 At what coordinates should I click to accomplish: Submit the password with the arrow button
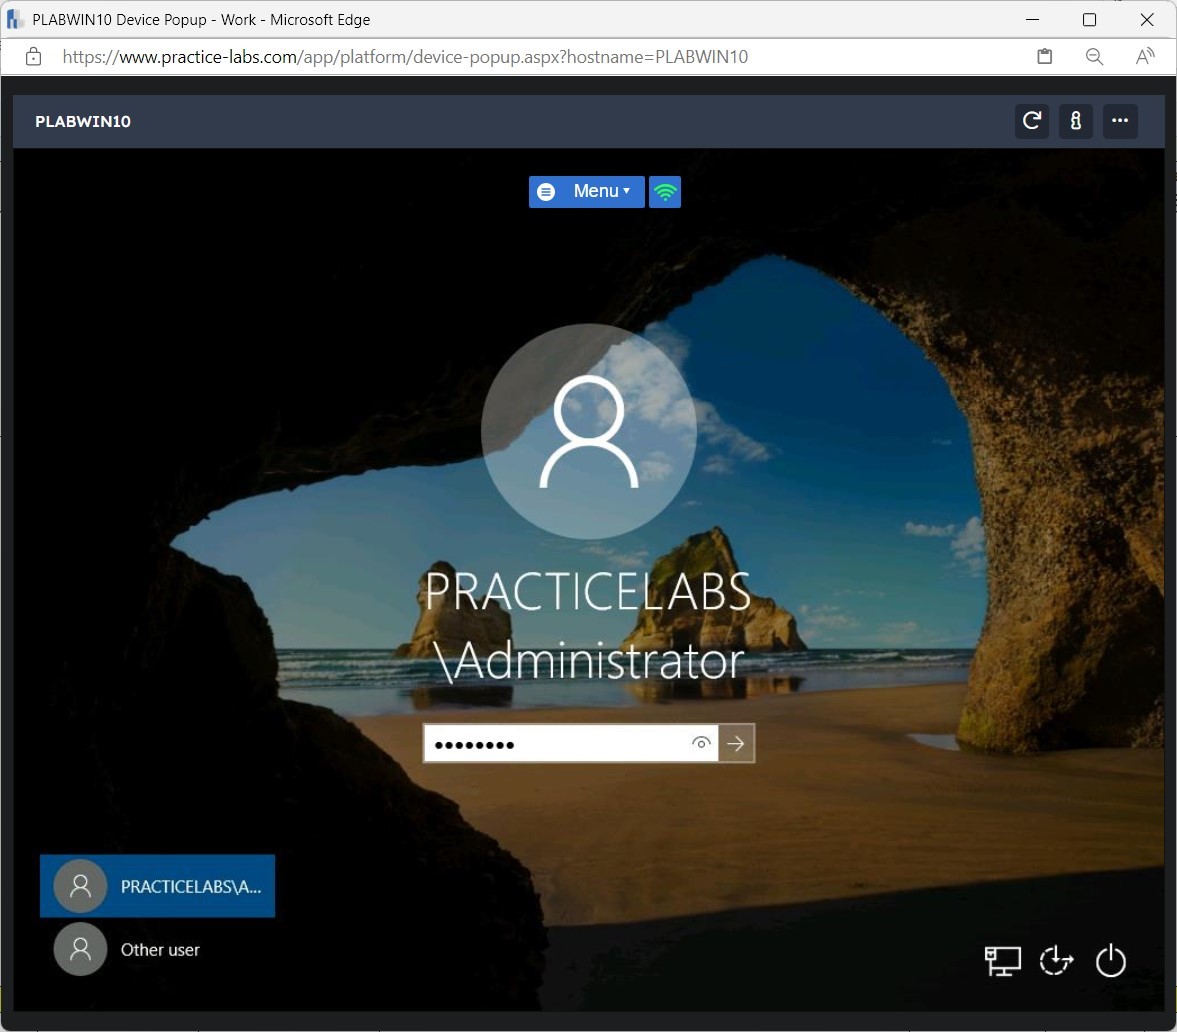pos(736,743)
